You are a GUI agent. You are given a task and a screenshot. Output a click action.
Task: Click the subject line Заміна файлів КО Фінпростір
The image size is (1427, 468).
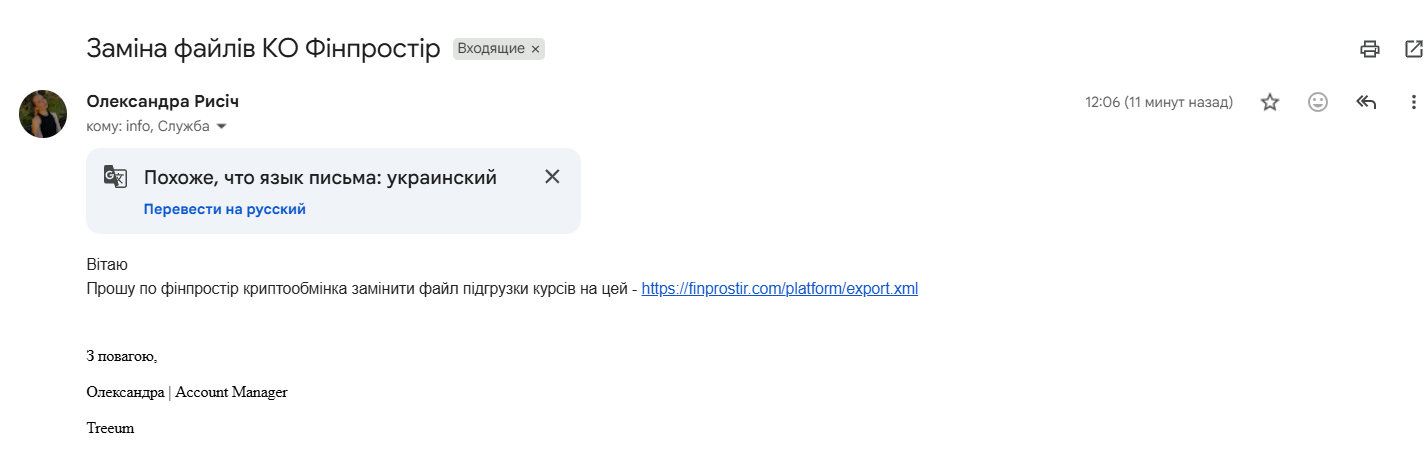(264, 49)
